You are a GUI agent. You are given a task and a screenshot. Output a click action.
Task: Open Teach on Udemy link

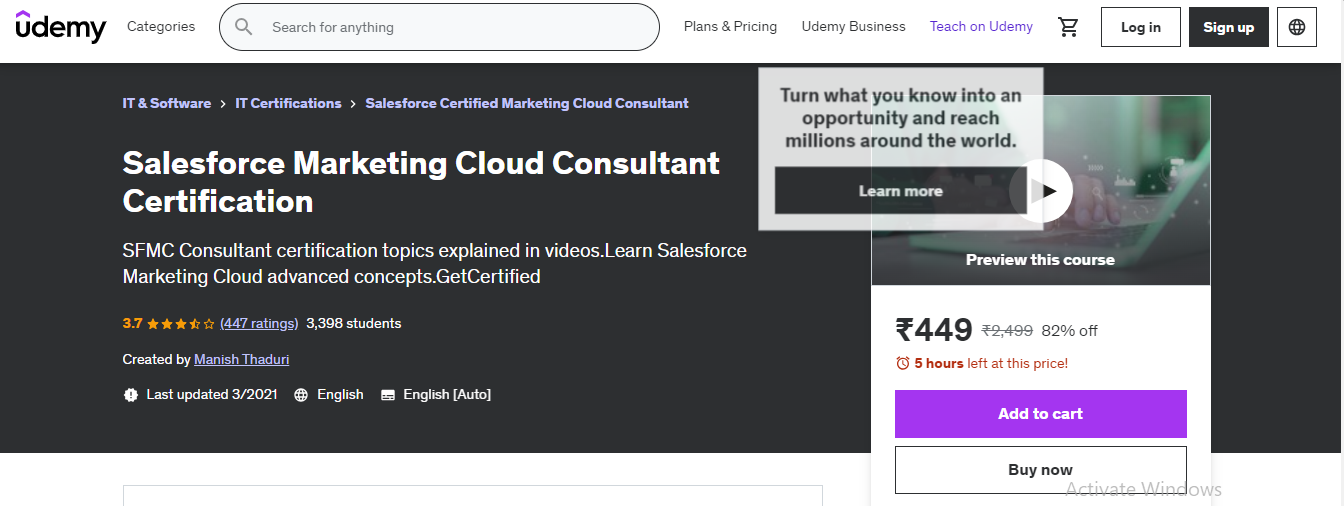(x=981, y=27)
